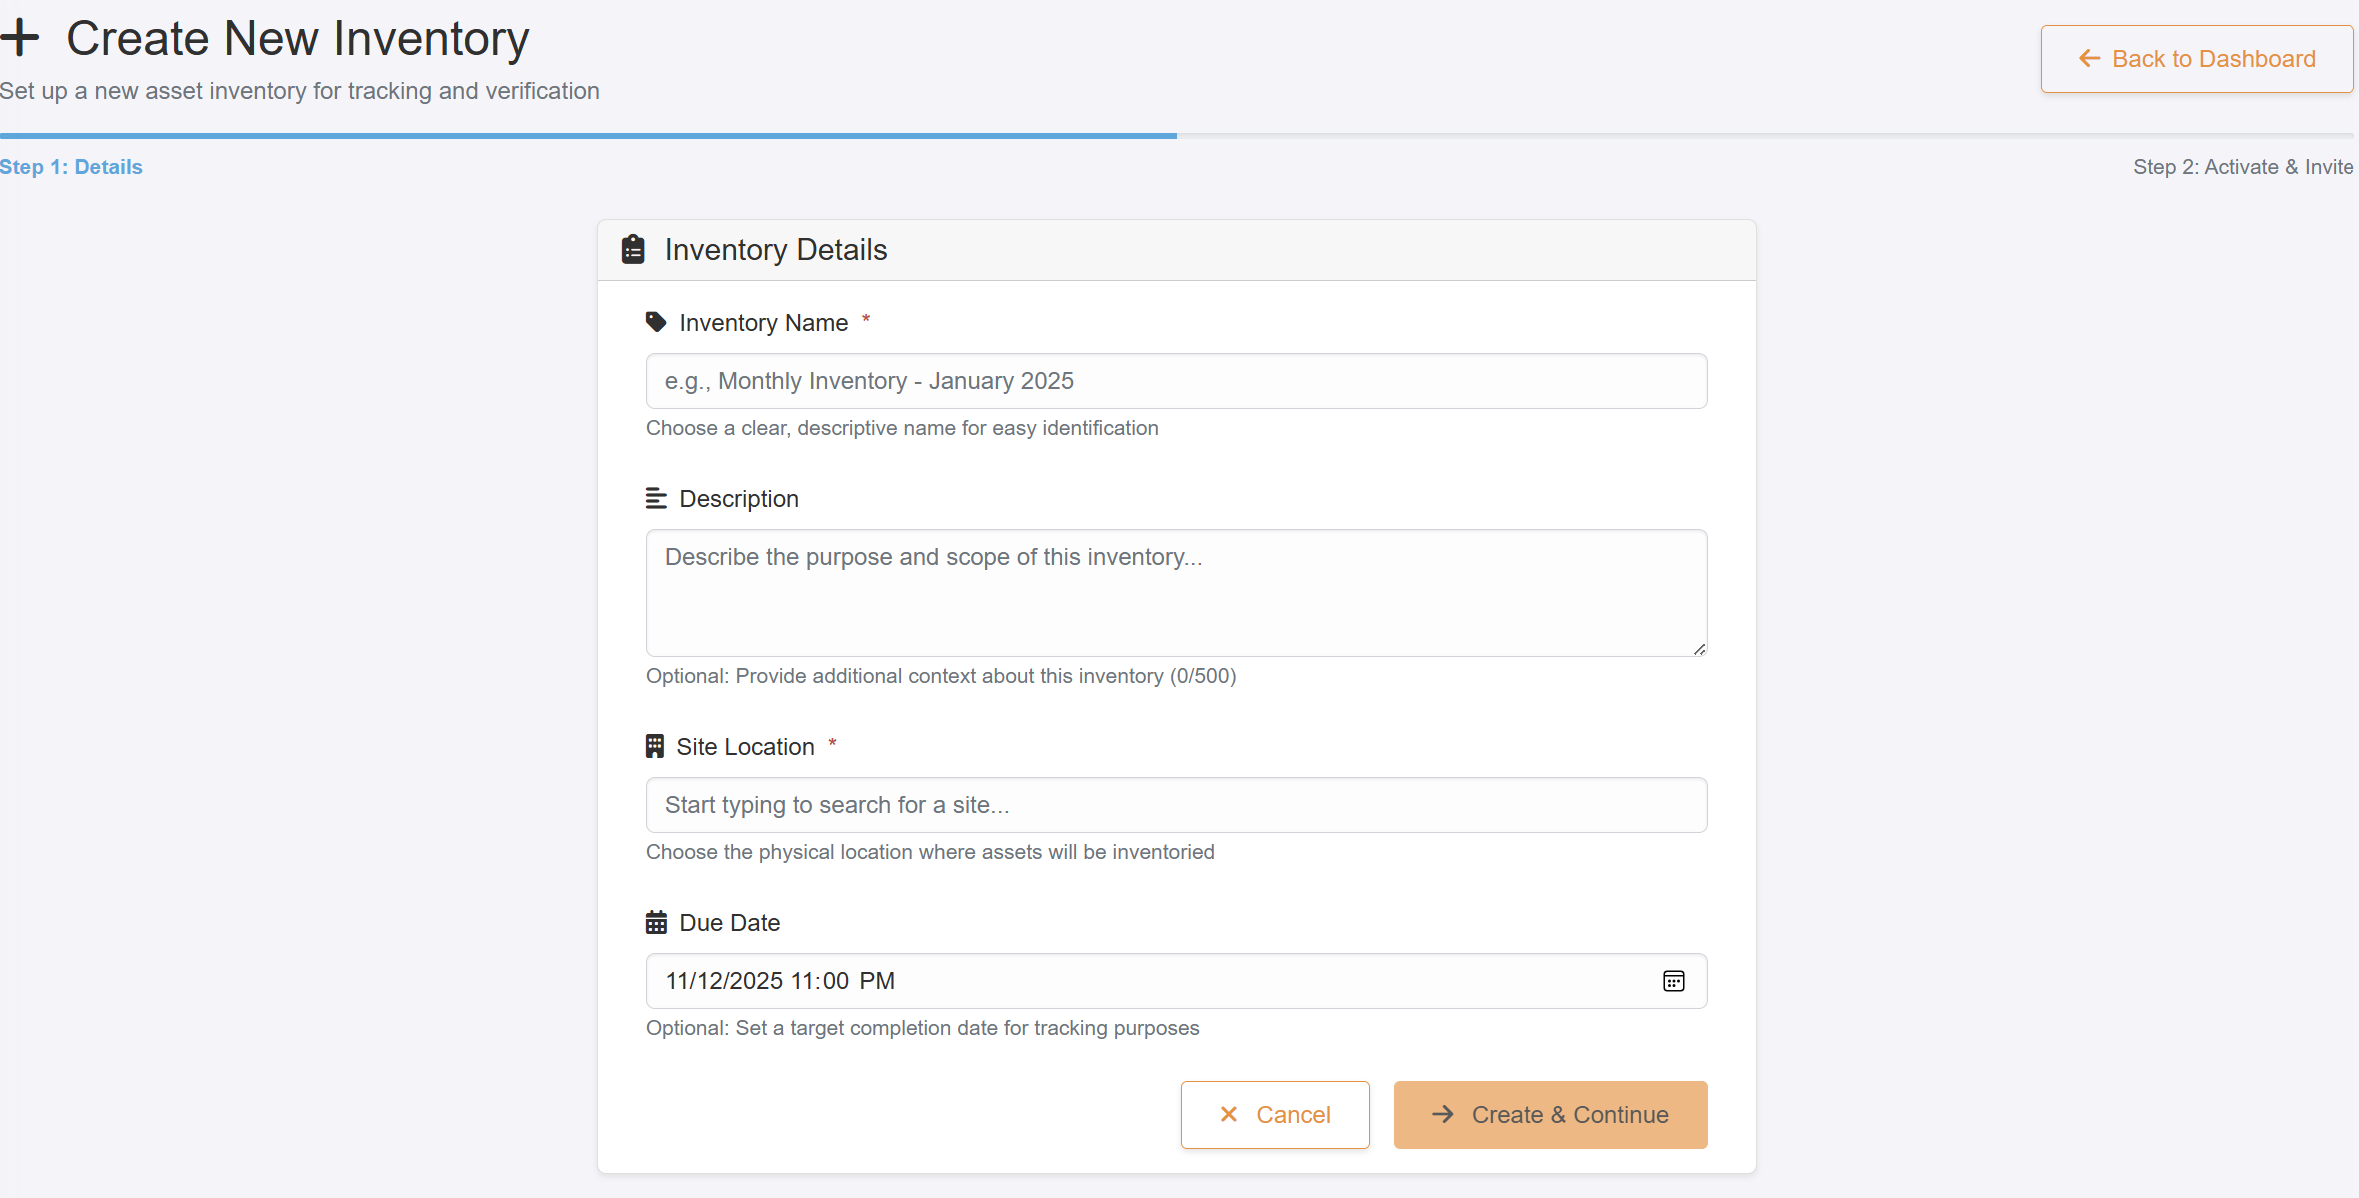Click the building icon next to Site Location
This screenshot has height=1198, width=2359.
pyautogui.click(x=655, y=746)
